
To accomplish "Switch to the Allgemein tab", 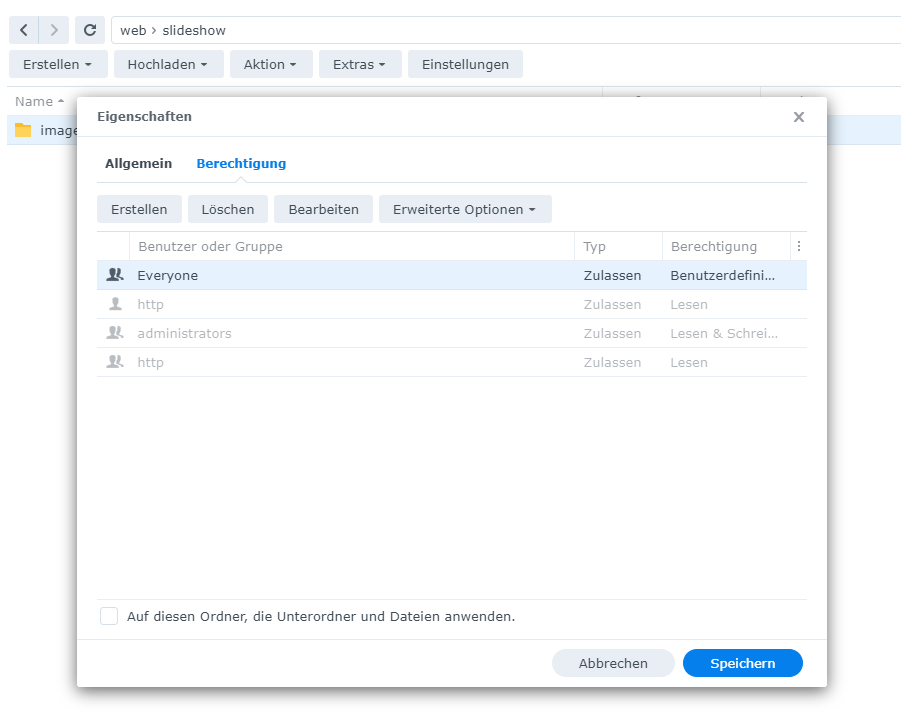I will (x=138, y=163).
